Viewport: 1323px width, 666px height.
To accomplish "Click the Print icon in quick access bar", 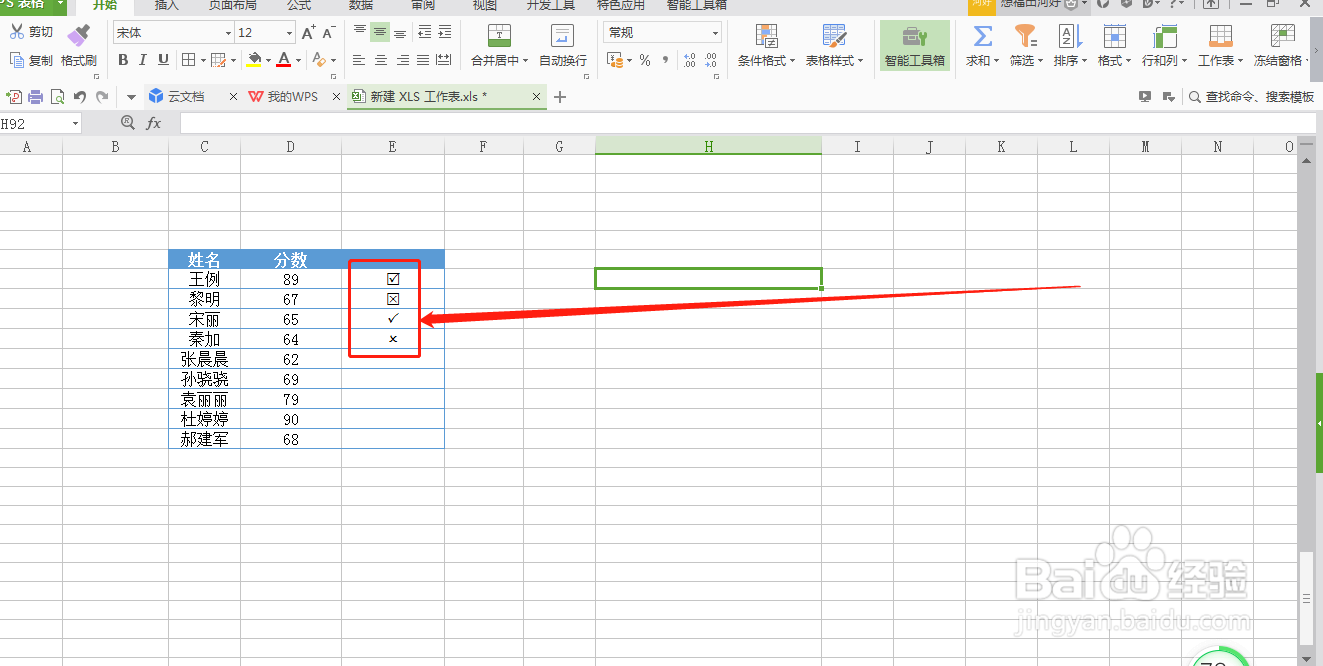I will coord(36,97).
